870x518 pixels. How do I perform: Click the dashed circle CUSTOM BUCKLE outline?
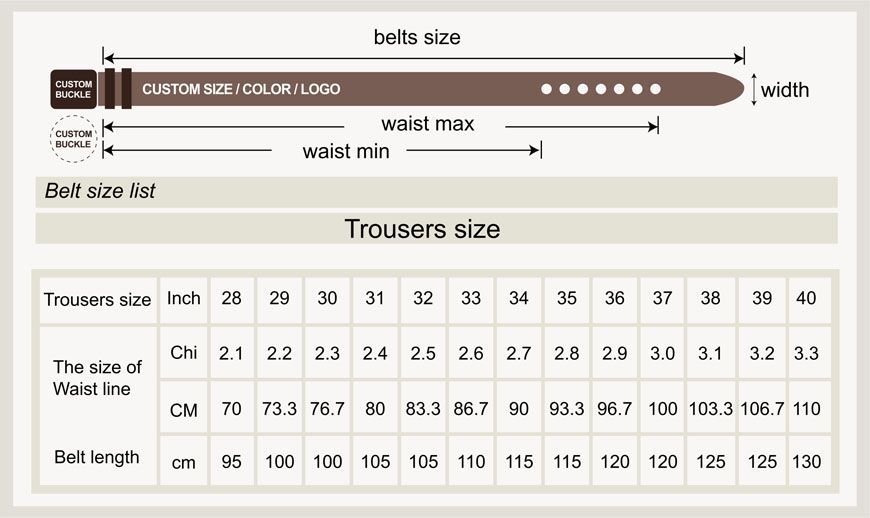(x=73, y=139)
